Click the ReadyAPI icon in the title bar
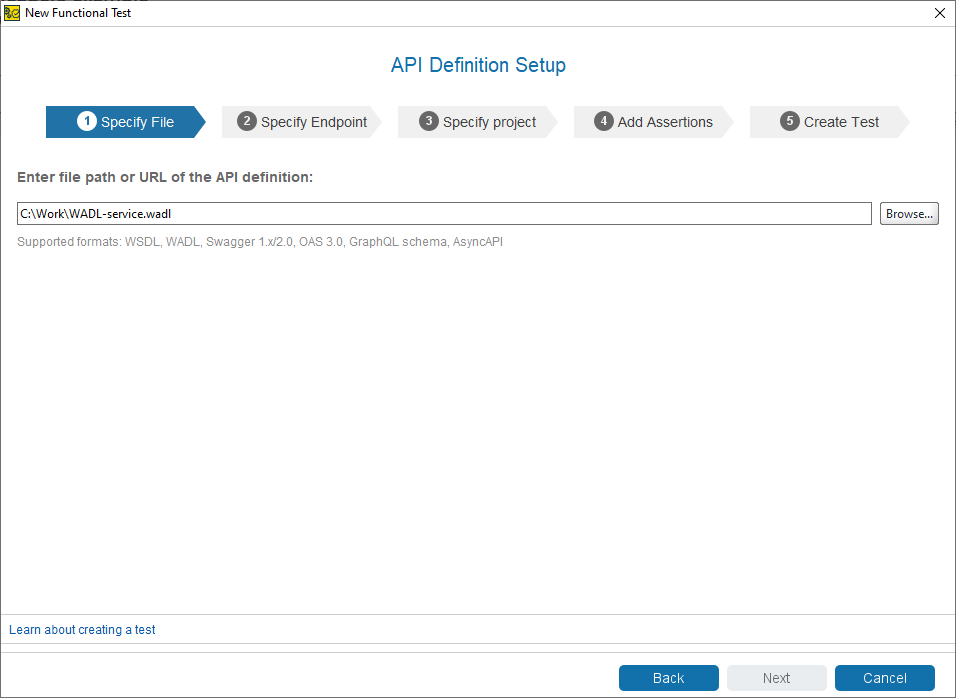956x698 pixels. pos(12,13)
